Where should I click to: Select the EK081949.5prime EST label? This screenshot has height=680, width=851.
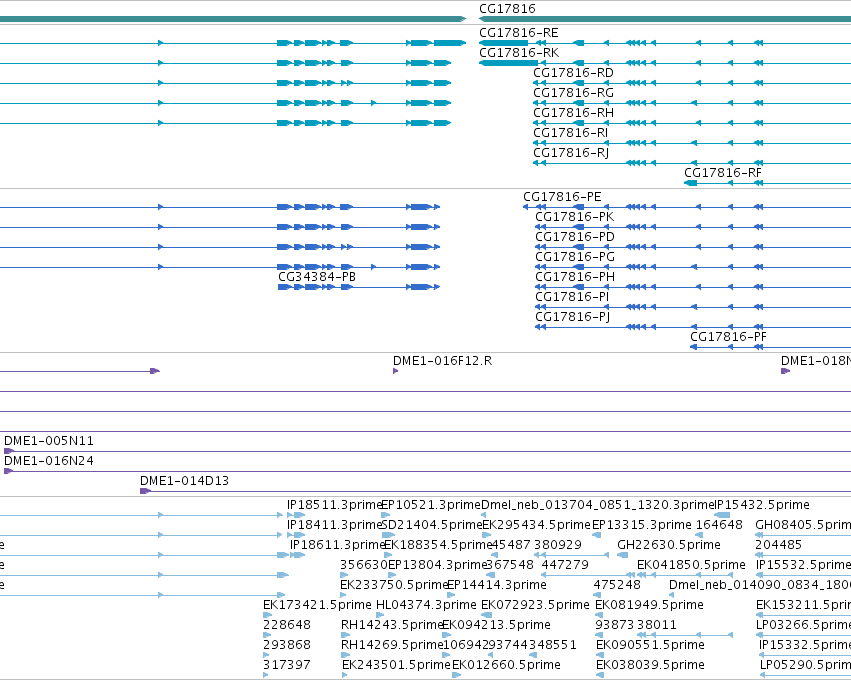[649, 605]
